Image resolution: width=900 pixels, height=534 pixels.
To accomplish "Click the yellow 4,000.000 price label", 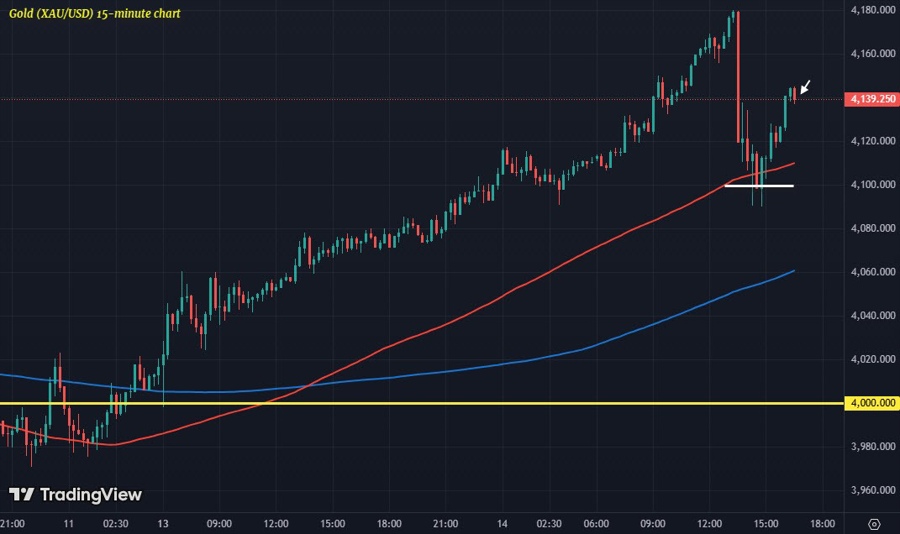I will pyautogui.click(x=869, y=403).
